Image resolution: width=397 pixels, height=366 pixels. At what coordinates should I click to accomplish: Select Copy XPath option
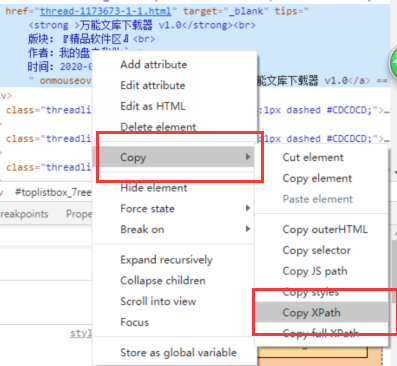tap(321, 313)
